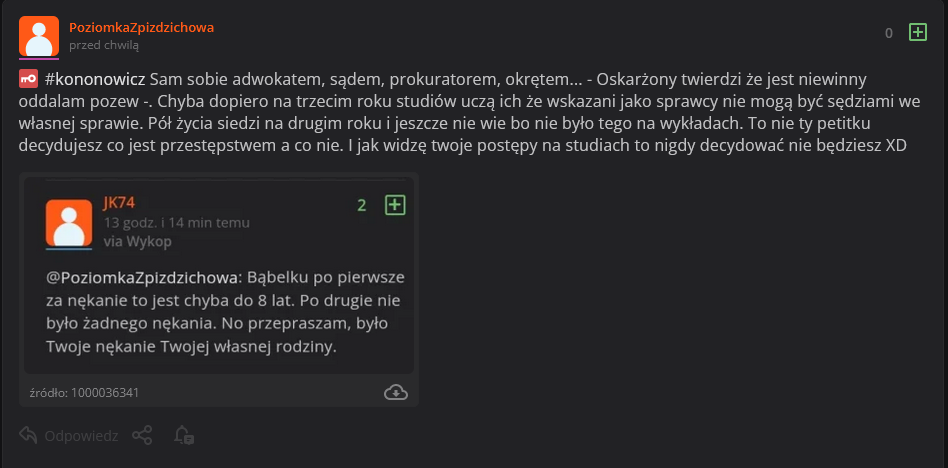Upvote the embedded JK74 comment
The width and height of the screenshot is (948, 468).
(395, 205)
